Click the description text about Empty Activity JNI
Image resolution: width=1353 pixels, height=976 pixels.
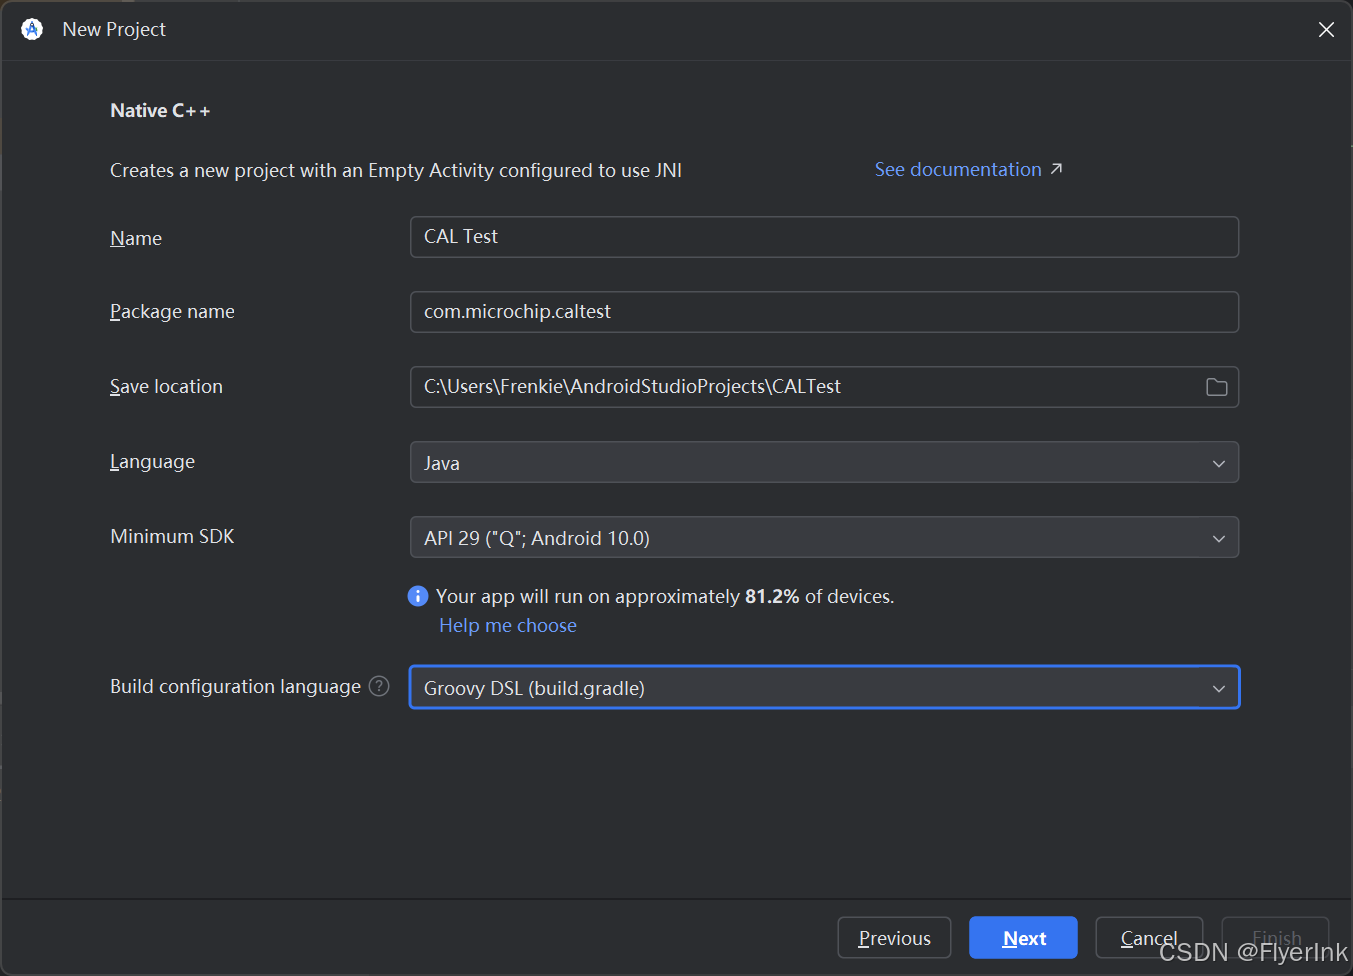click(x=396, y=171)
